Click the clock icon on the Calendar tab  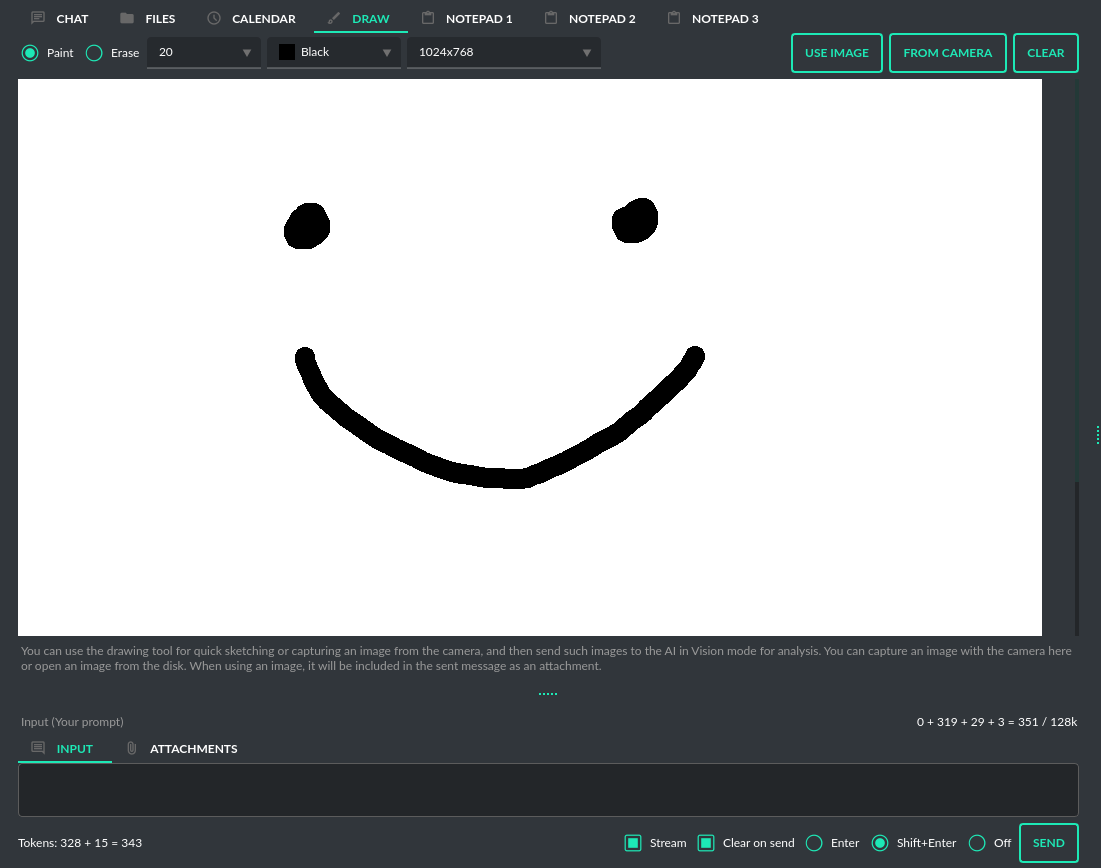[x=214, y=18]
